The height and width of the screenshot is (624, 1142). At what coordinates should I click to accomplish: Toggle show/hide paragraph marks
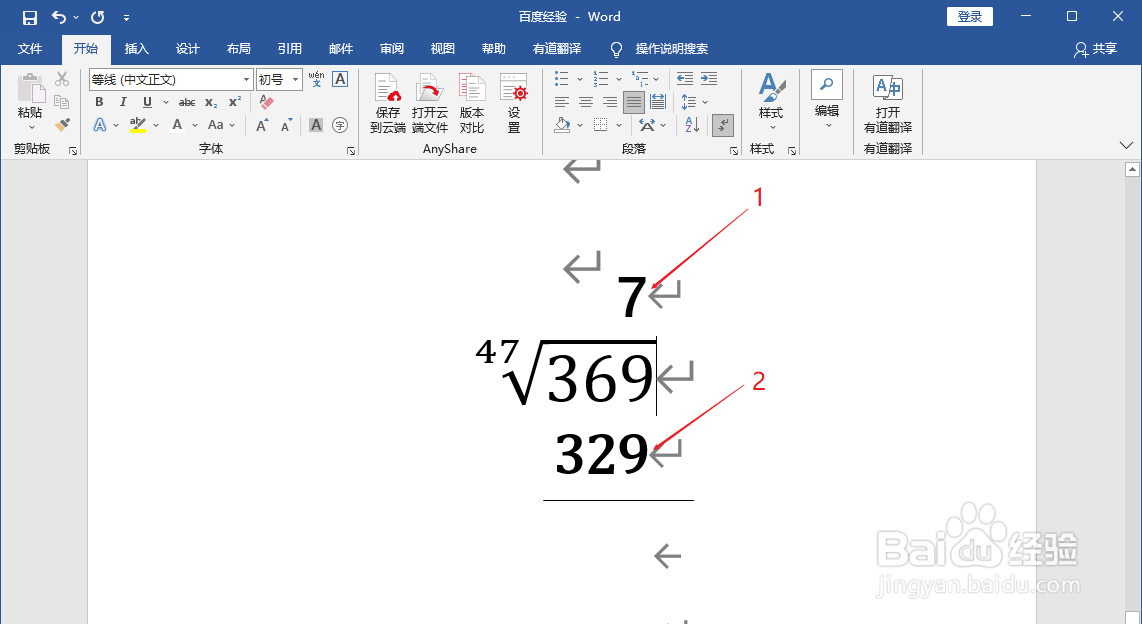pos(721,125)
